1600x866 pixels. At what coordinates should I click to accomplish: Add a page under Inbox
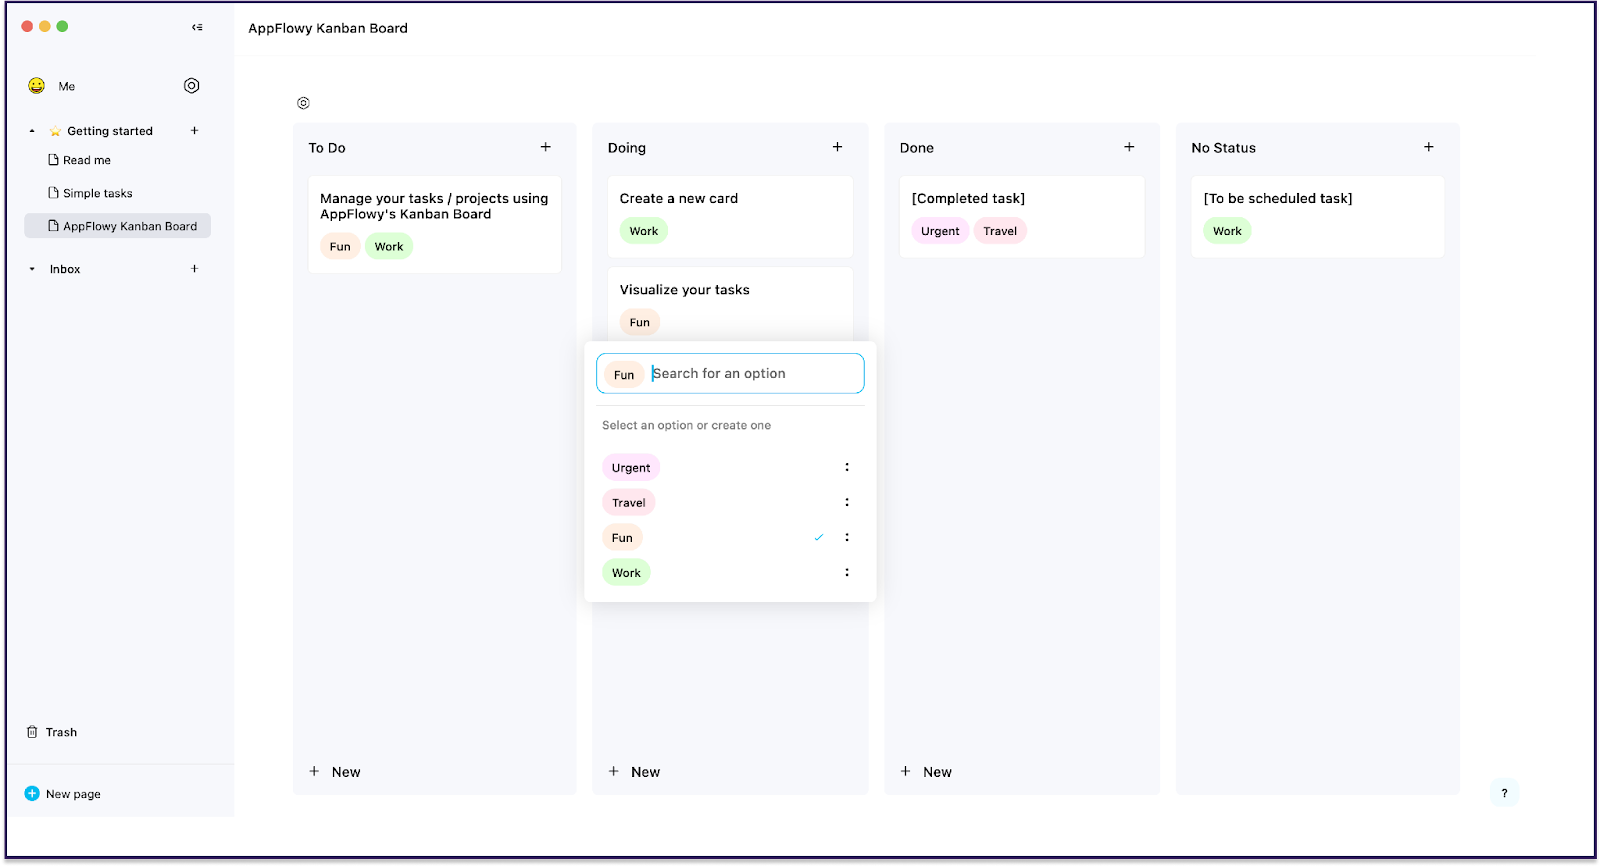tap(195, 269)
